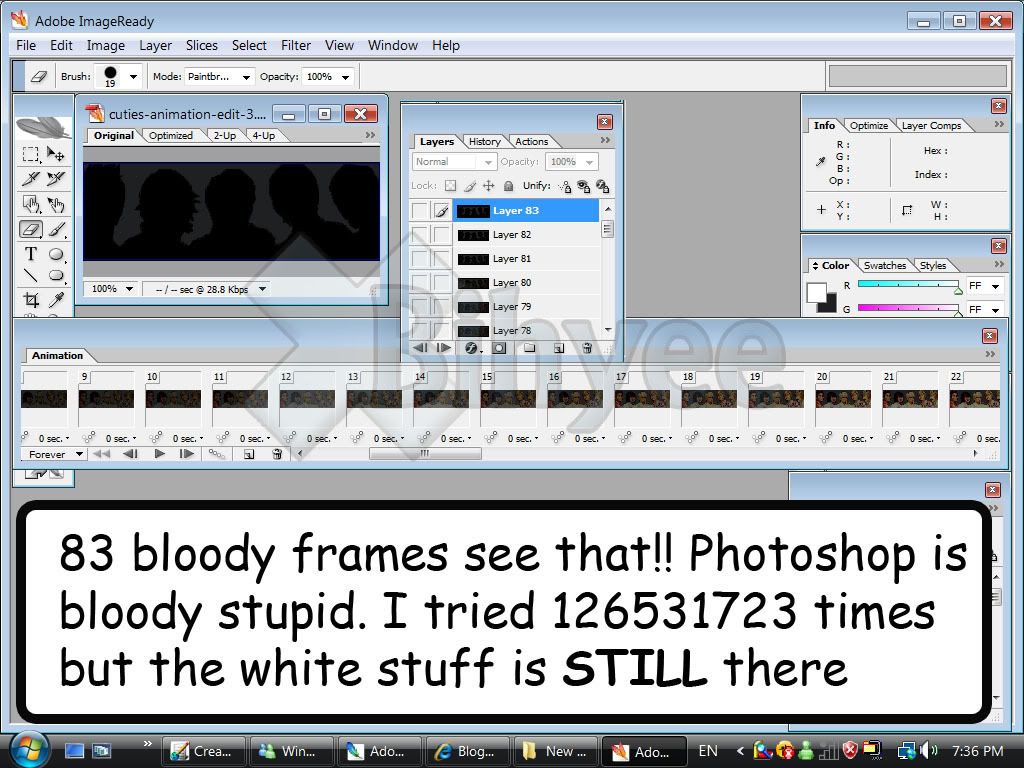Switch to the Layer Comps tab
The image size is (1024, 768).
point(931,125)
